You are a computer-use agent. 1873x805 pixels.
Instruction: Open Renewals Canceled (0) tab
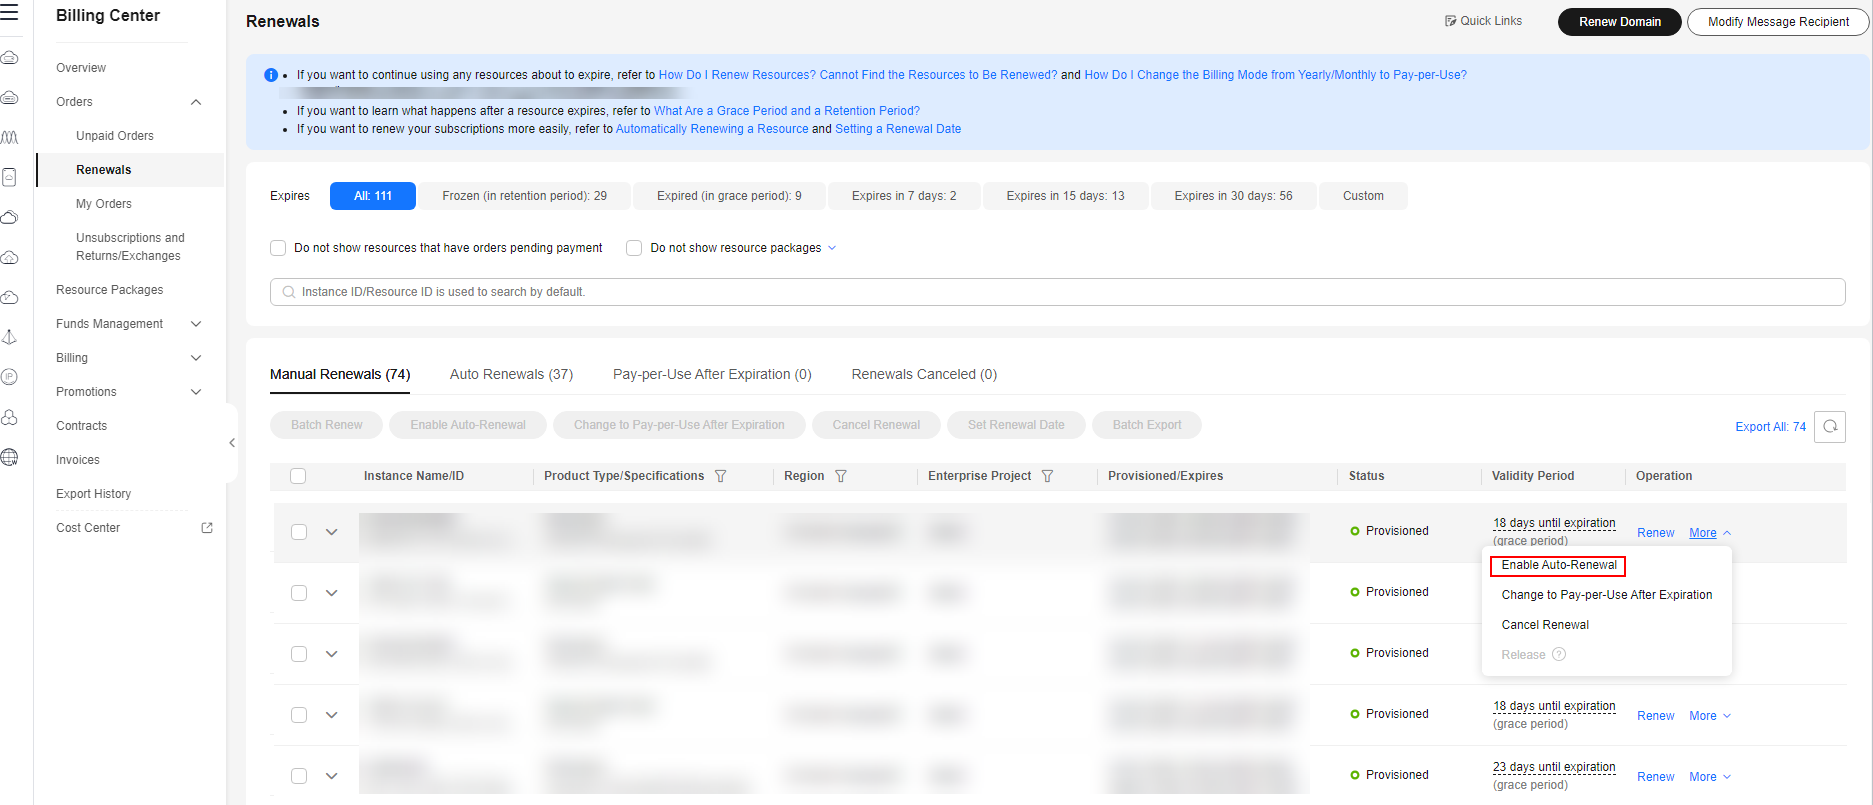click(x=924, y=374)
